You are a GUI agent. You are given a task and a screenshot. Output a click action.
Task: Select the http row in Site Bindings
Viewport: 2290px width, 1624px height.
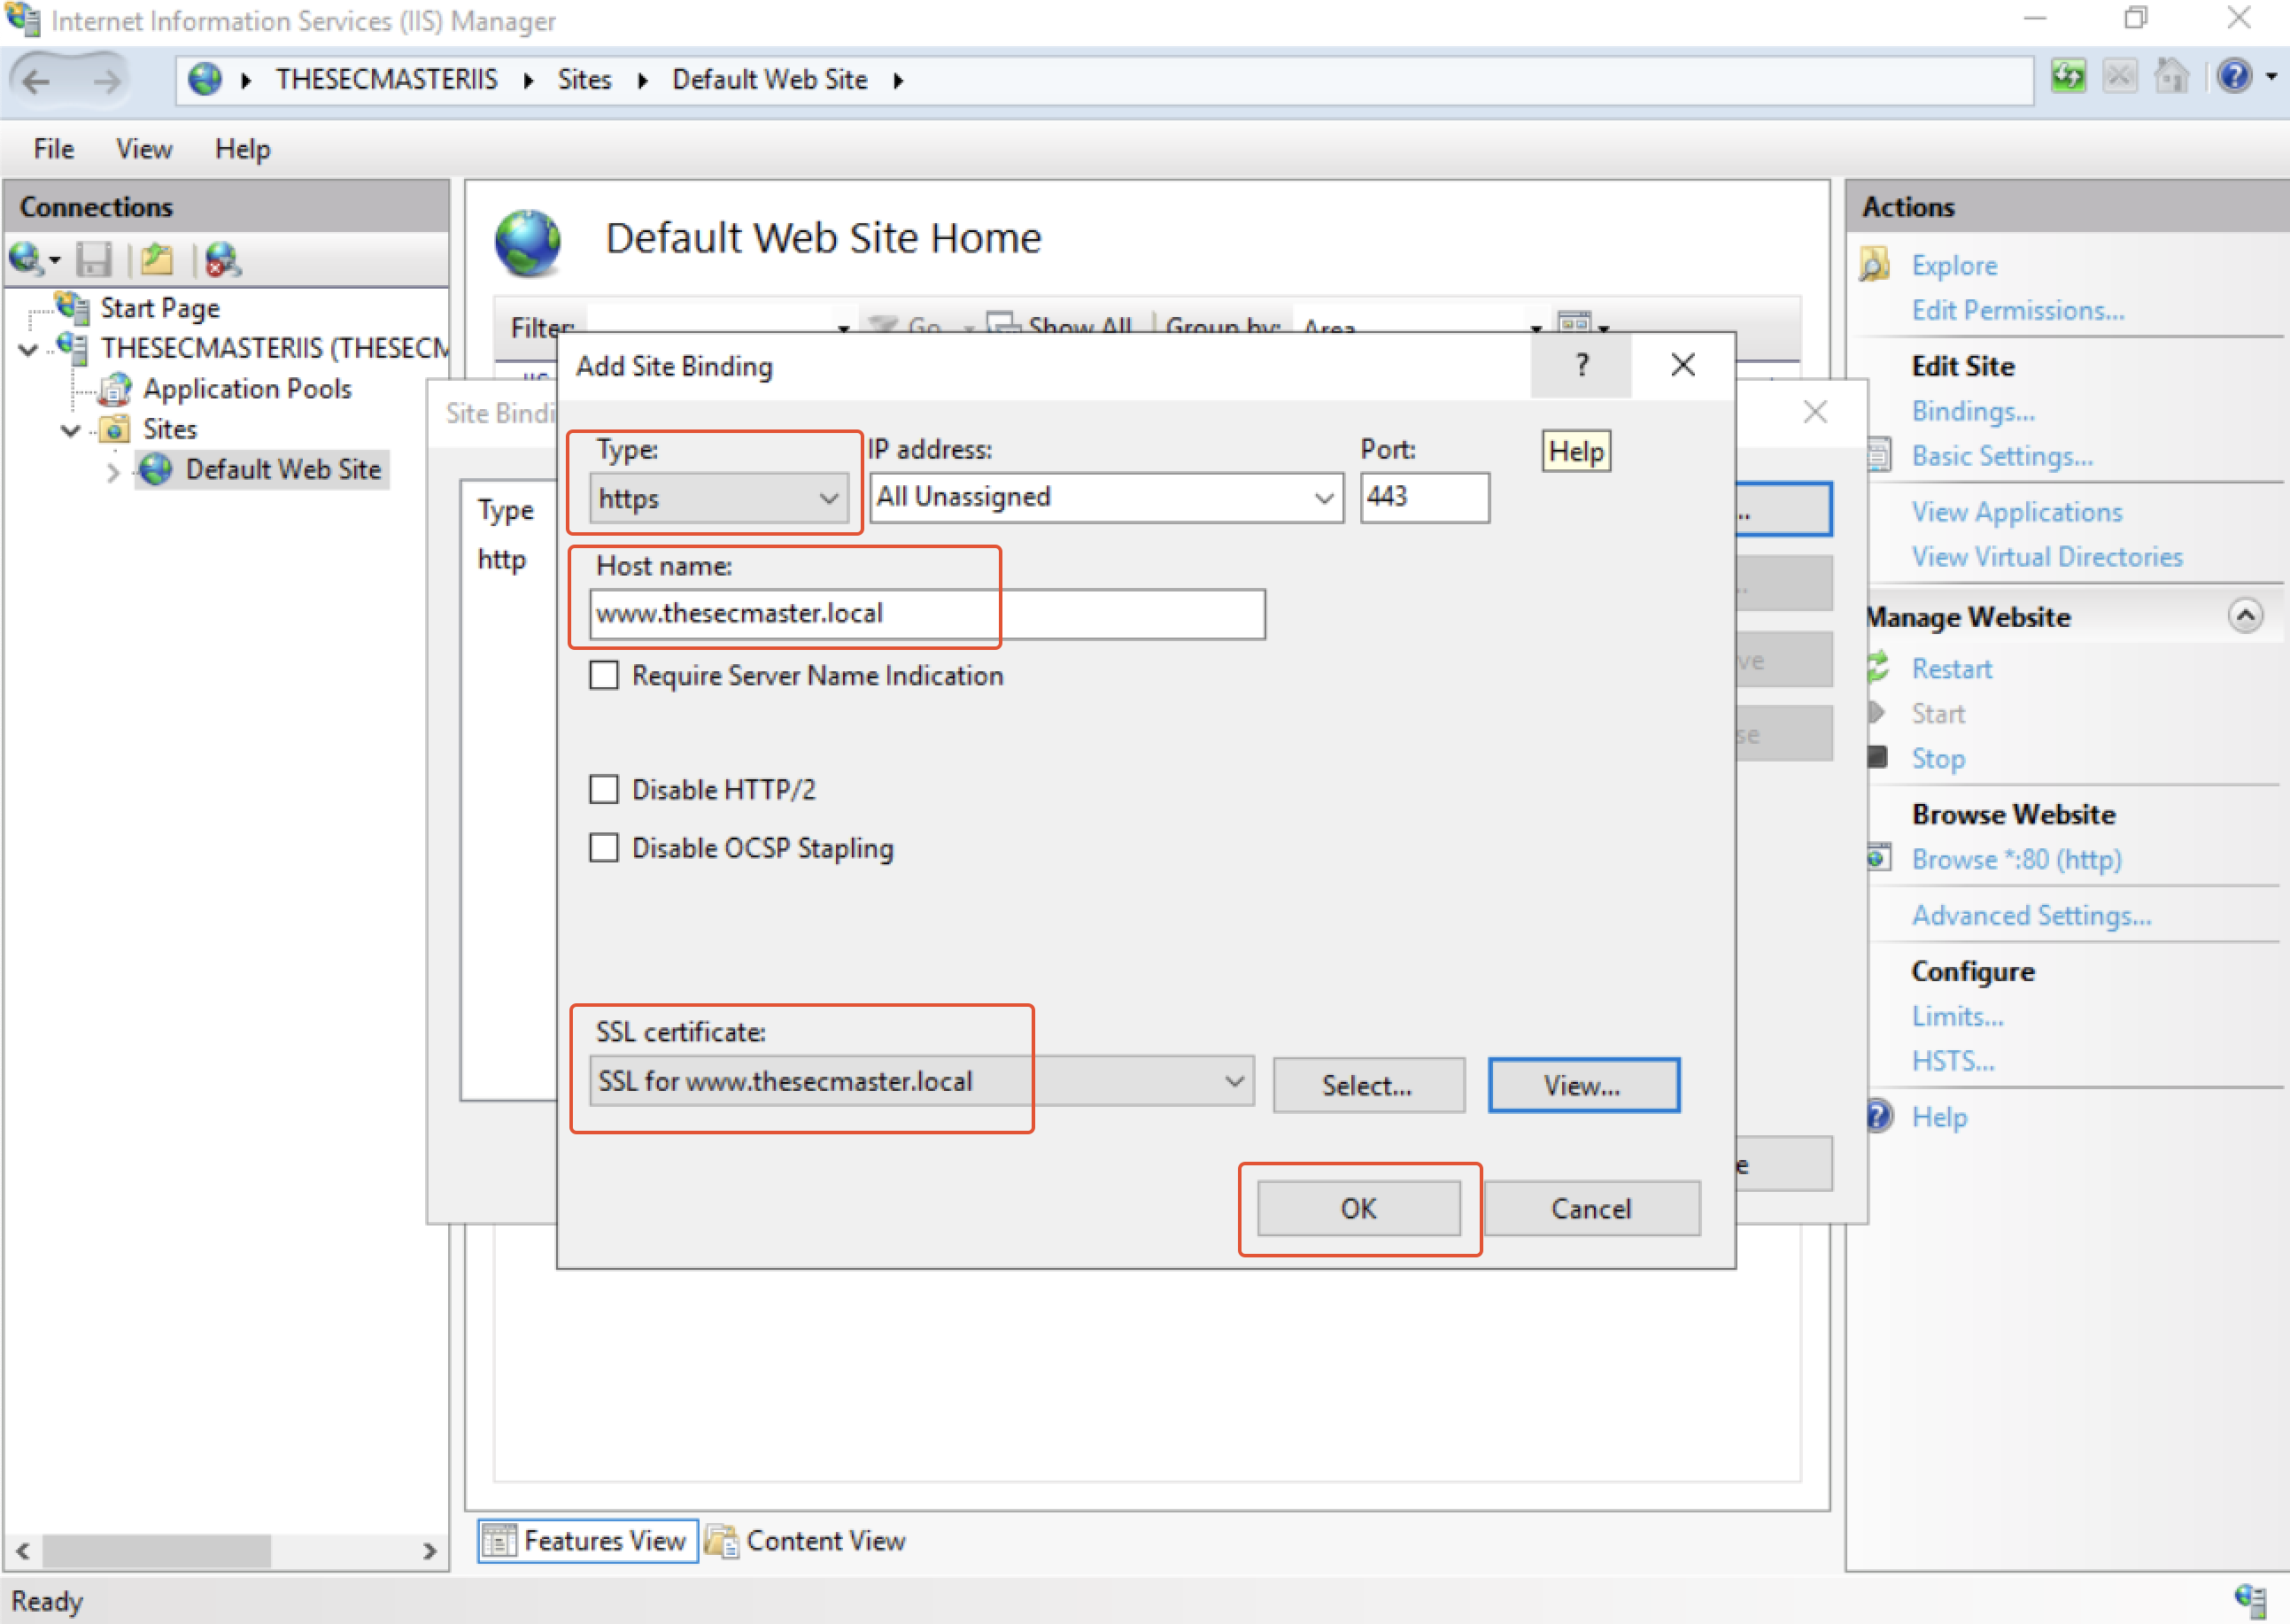point(503,560)
